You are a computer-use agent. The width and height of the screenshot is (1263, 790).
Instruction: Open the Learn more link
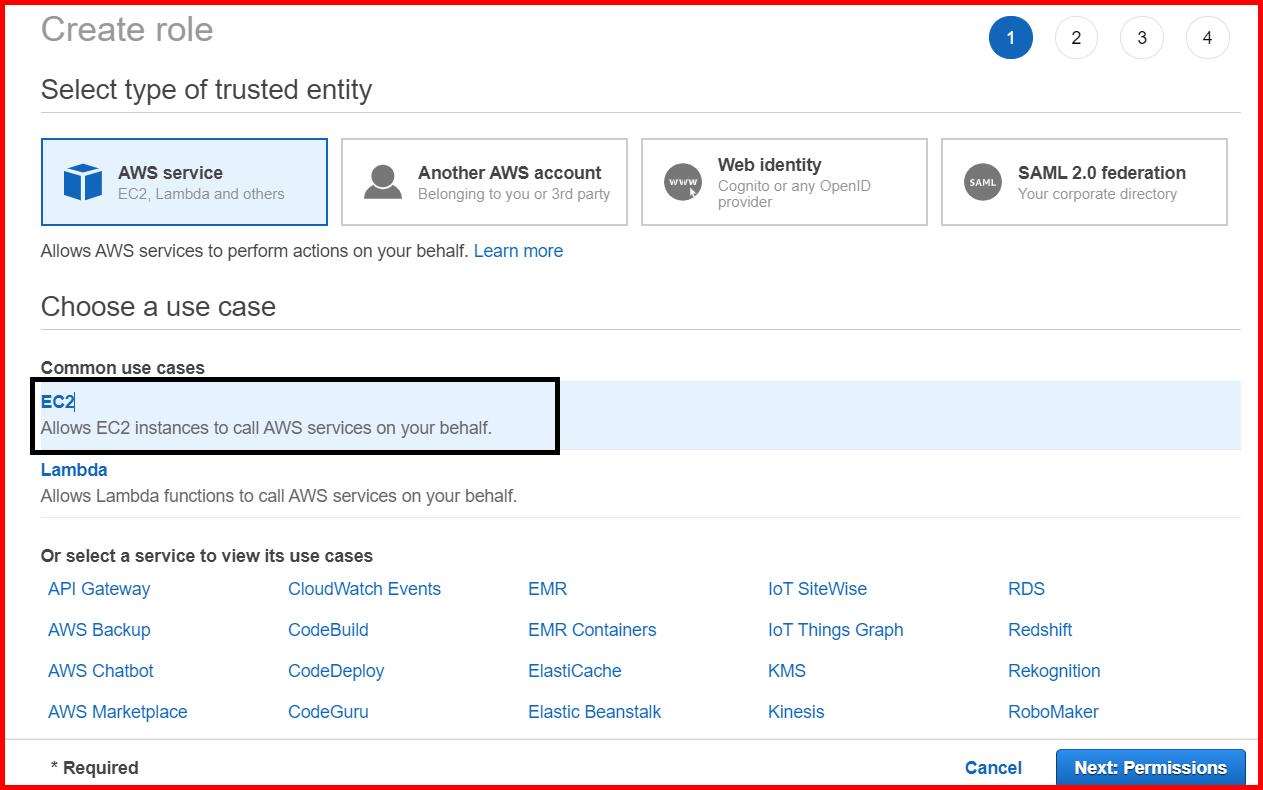pyautogui.click(x=518, y=251)
